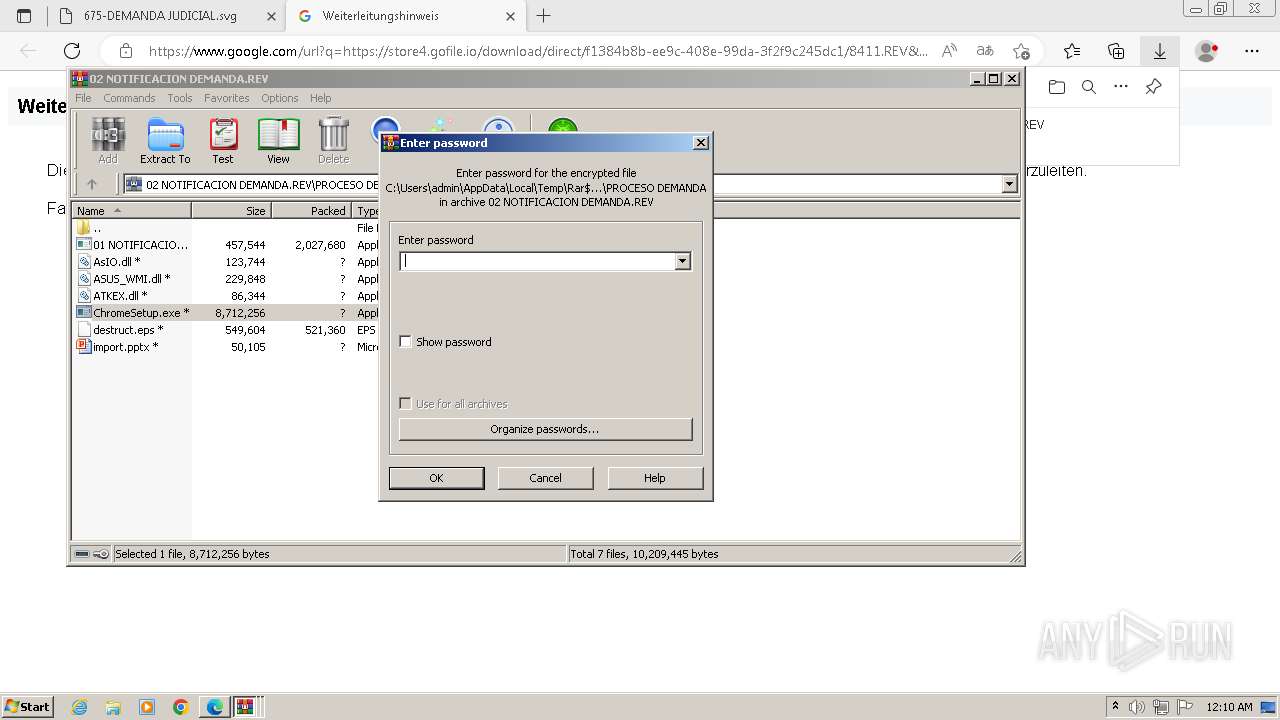Open Edge Collections icon
1280x720 pixels.
coord(1116,51)
